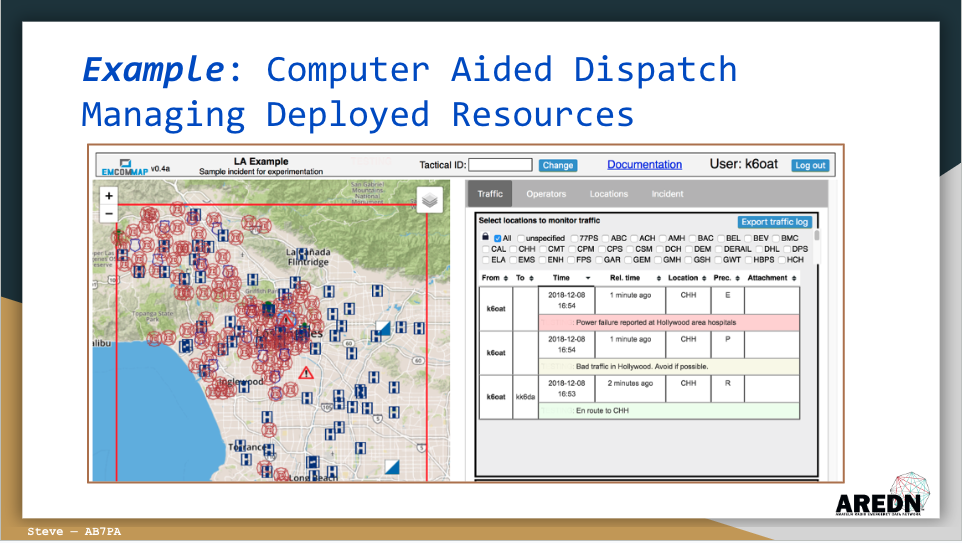Open the Documentation link
The height and width of the screenshot is (543, 962).
pos(644,164)
